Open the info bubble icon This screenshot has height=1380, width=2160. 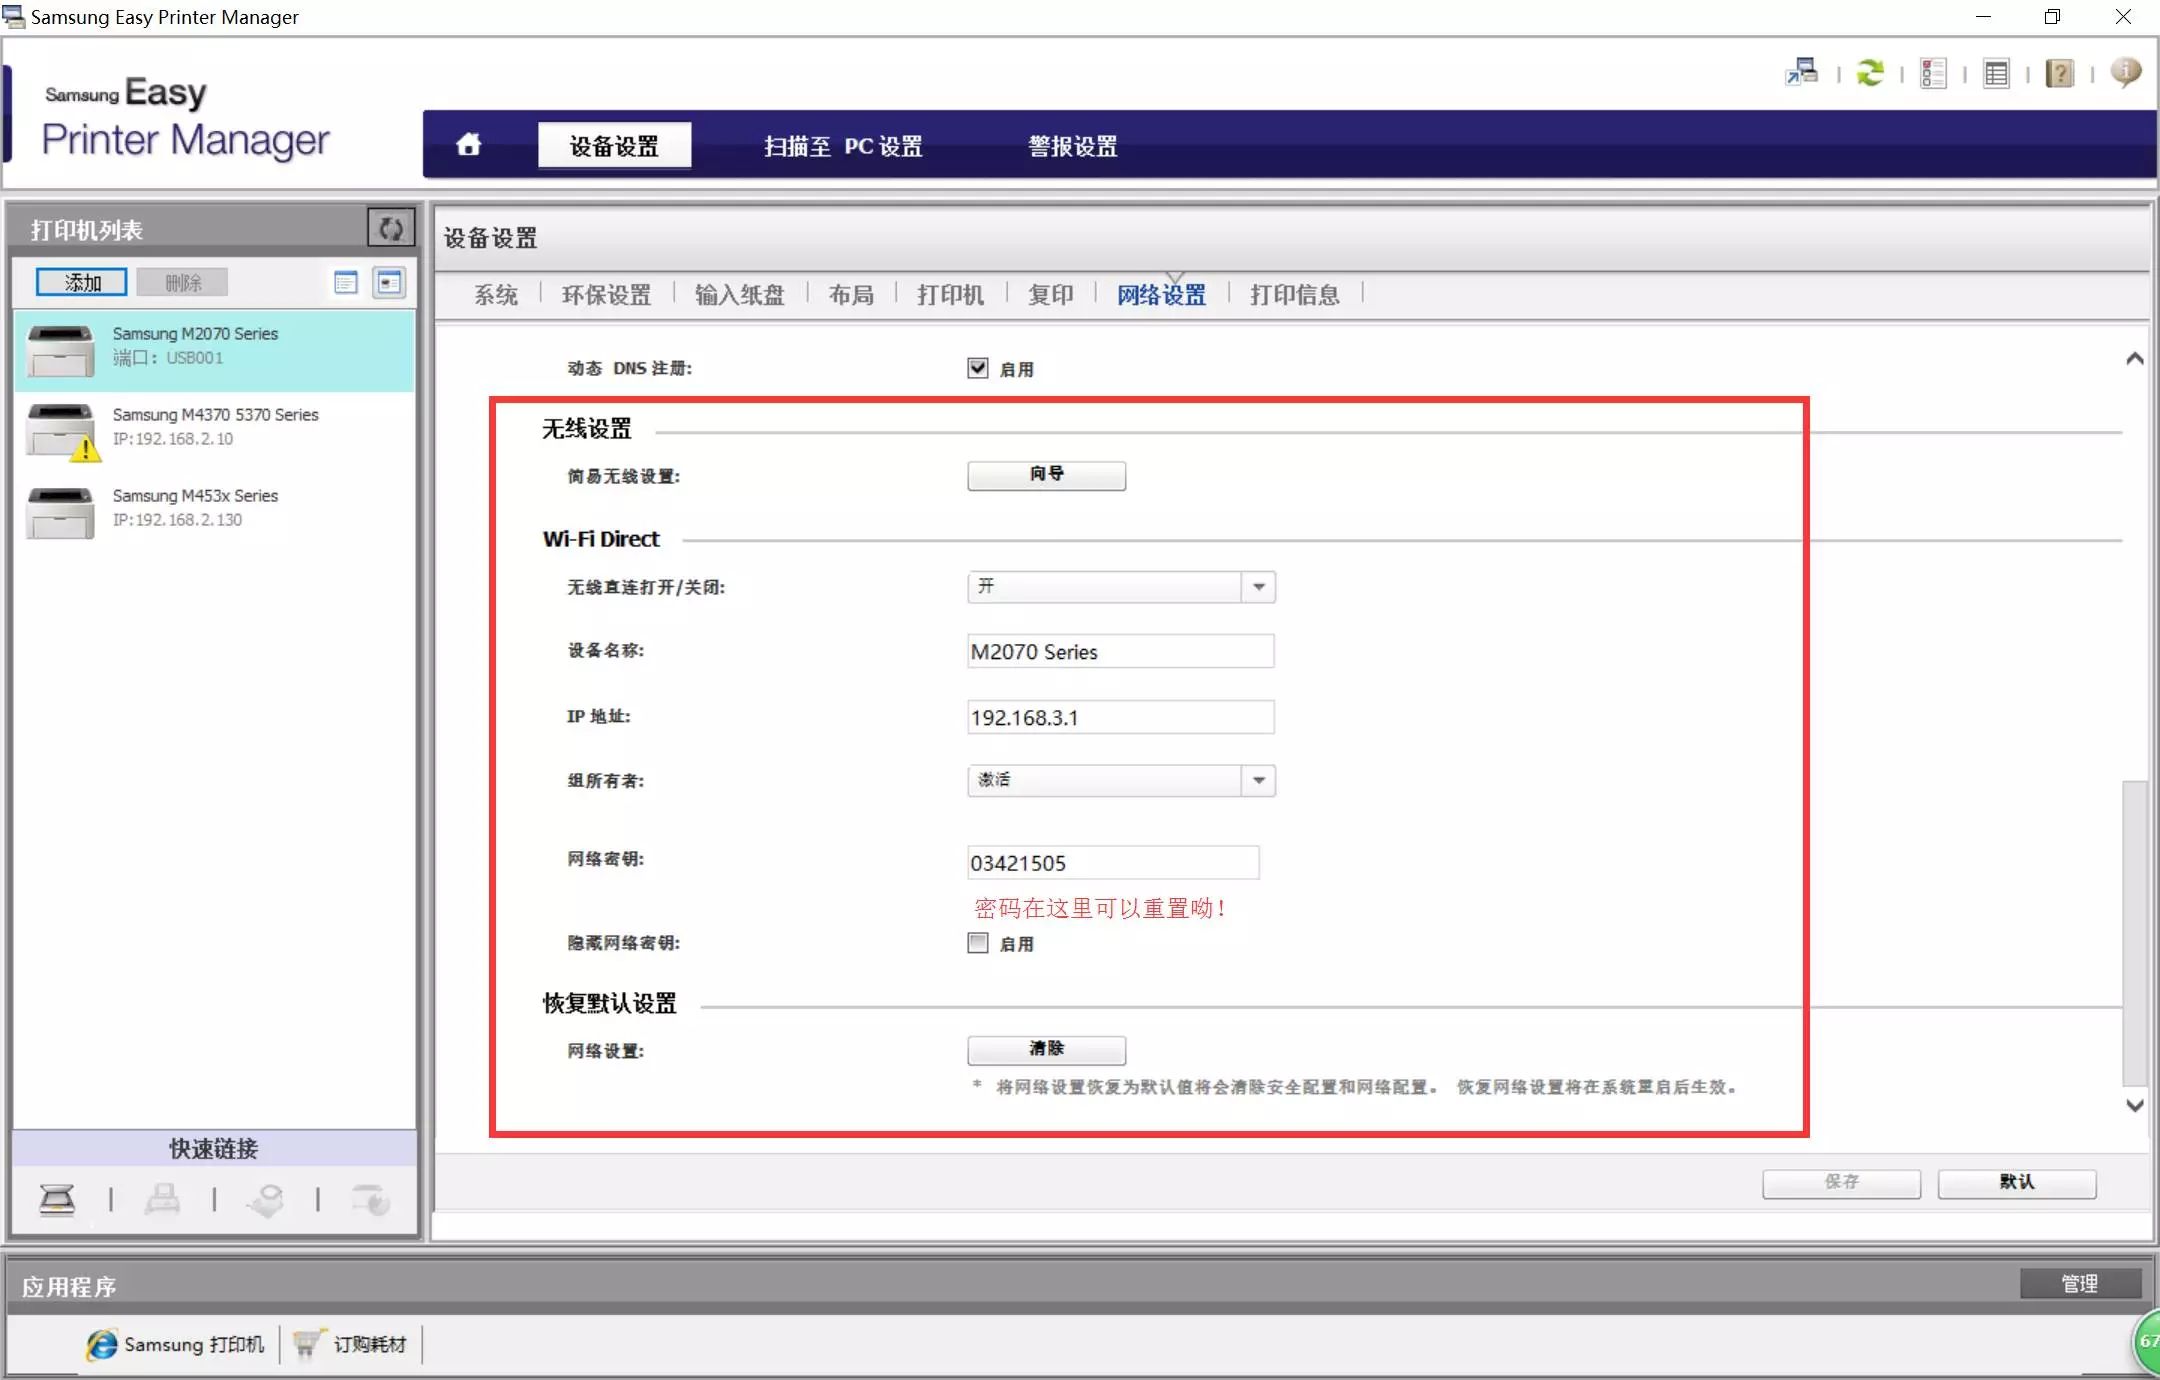[x=2125, y=71]
